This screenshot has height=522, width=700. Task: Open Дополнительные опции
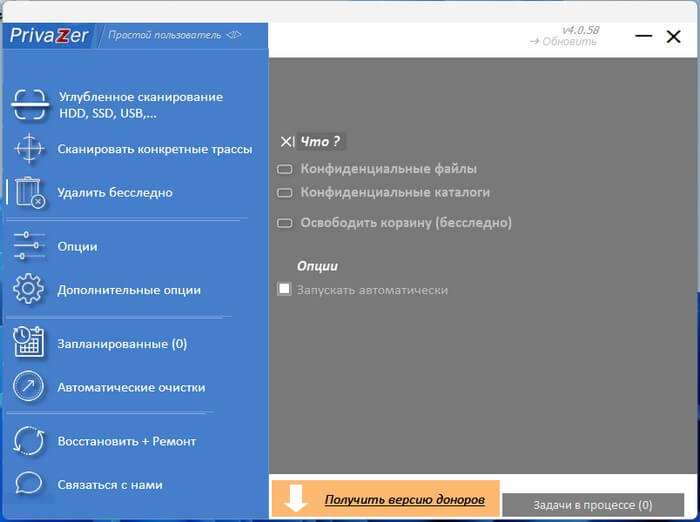coord(129,290)
